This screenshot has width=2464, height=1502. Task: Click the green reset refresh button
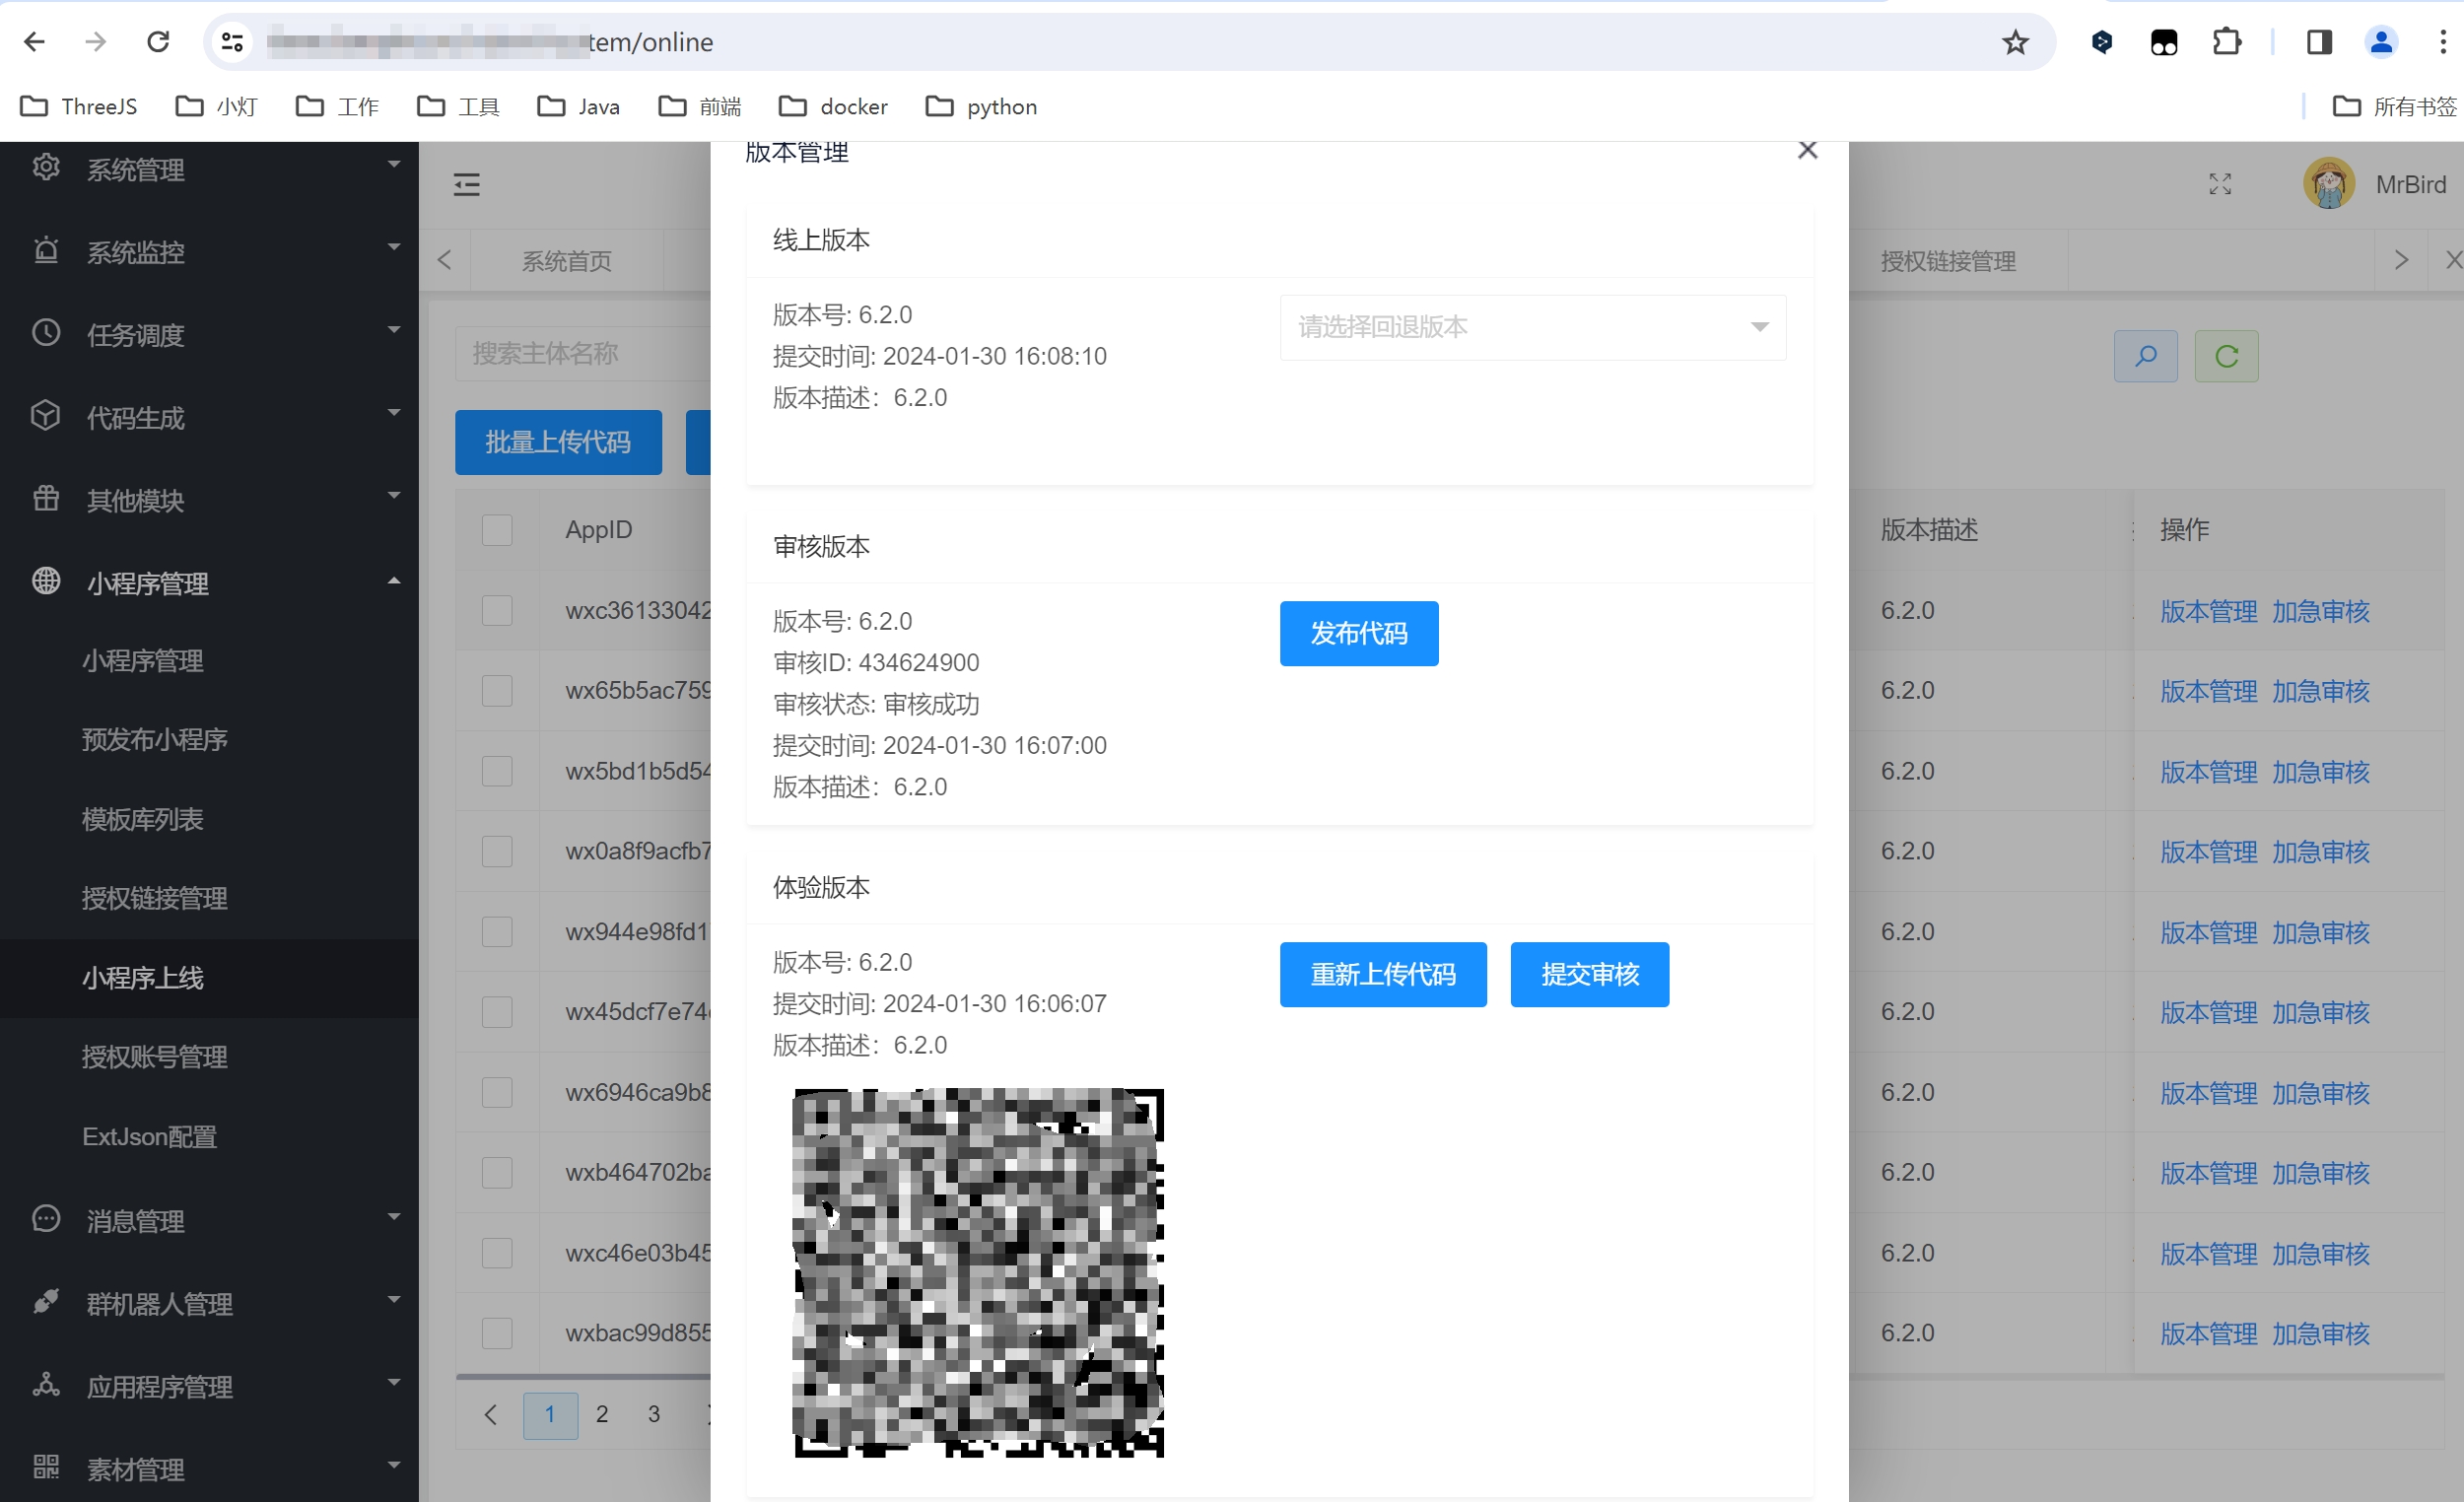coord(2226,356)
